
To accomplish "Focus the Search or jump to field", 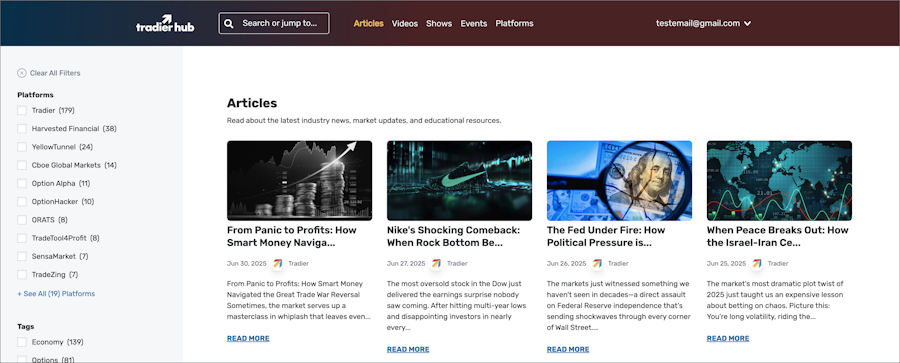I will (274, 24).
